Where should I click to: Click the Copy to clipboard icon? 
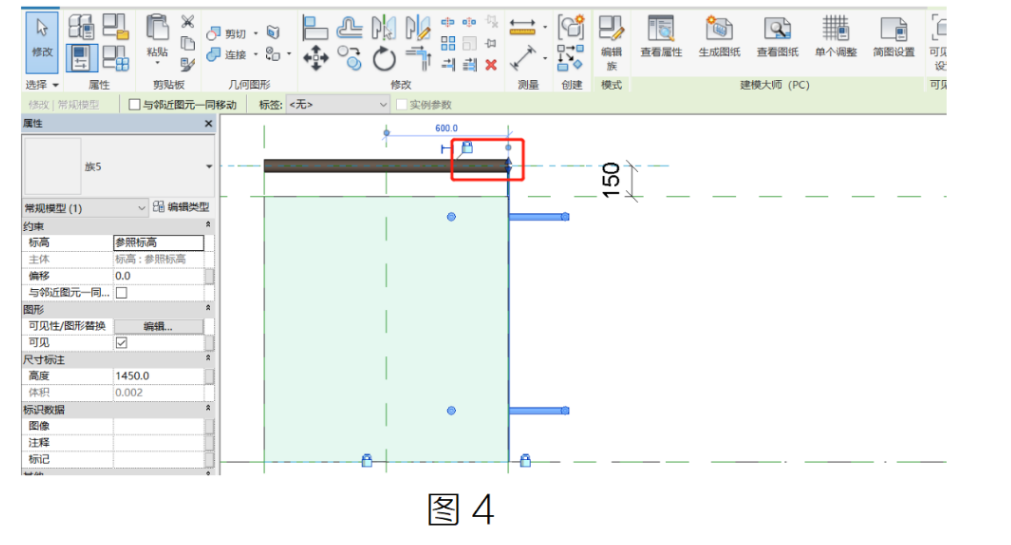click(x=188, y=43)
